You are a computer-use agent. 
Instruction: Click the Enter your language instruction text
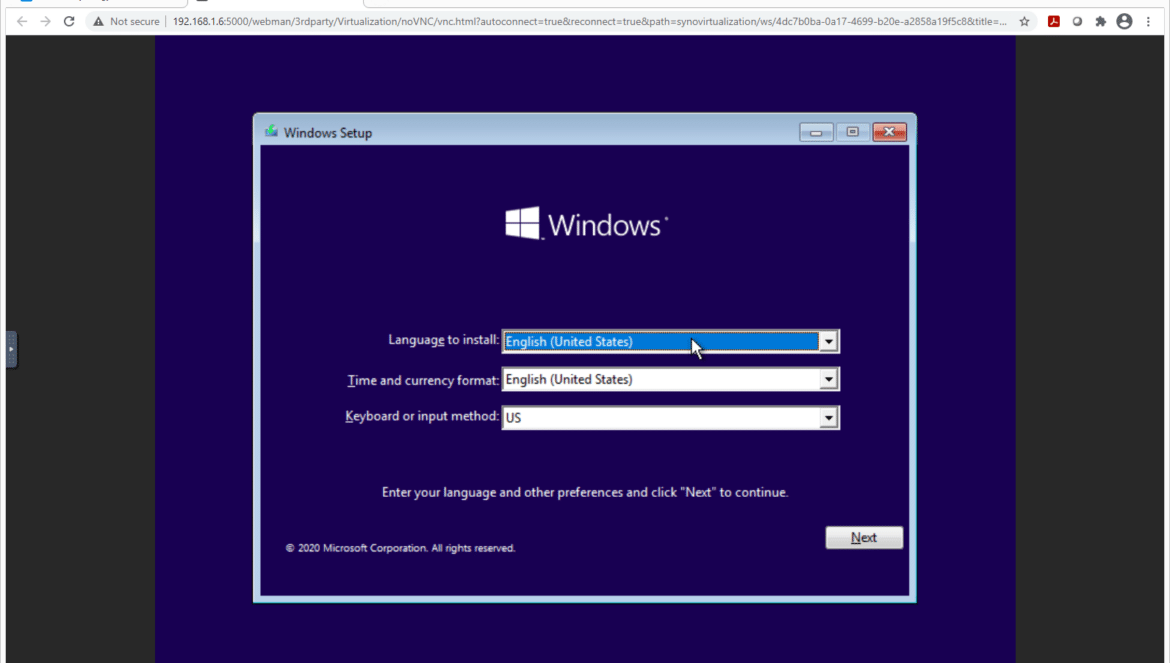tap(585, 492)
